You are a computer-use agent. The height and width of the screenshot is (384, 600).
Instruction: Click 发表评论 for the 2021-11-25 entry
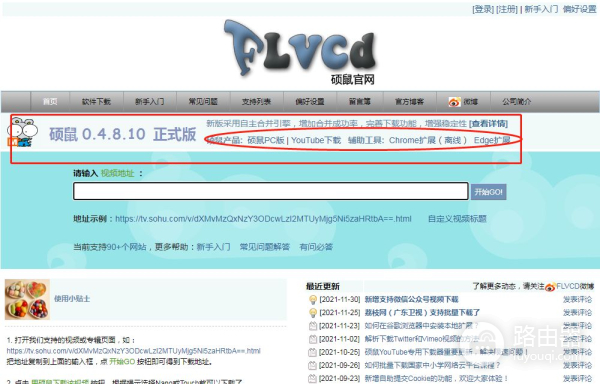(577, 313)
